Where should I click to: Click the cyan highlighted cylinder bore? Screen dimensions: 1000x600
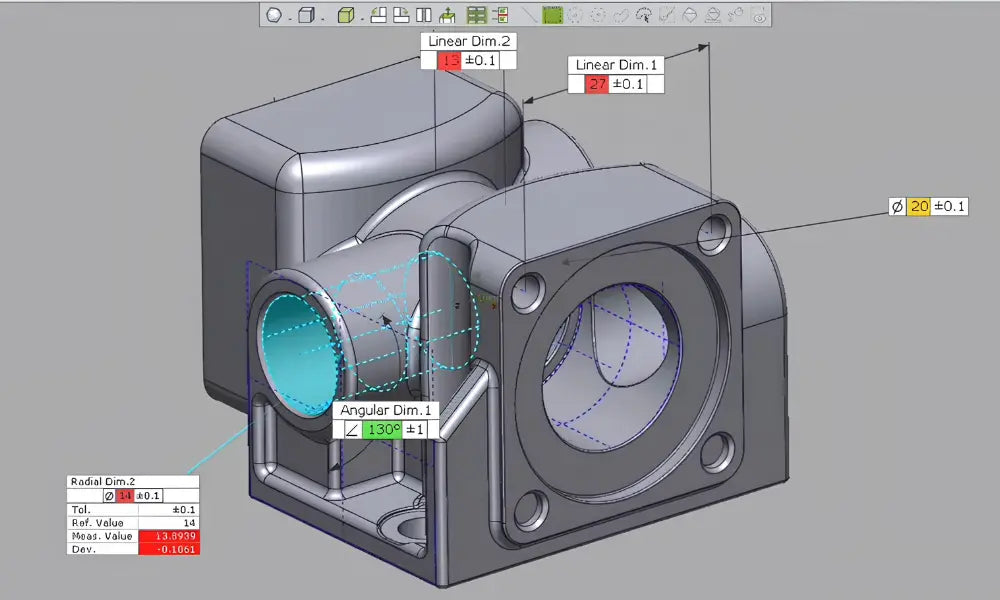pos(298,354)
